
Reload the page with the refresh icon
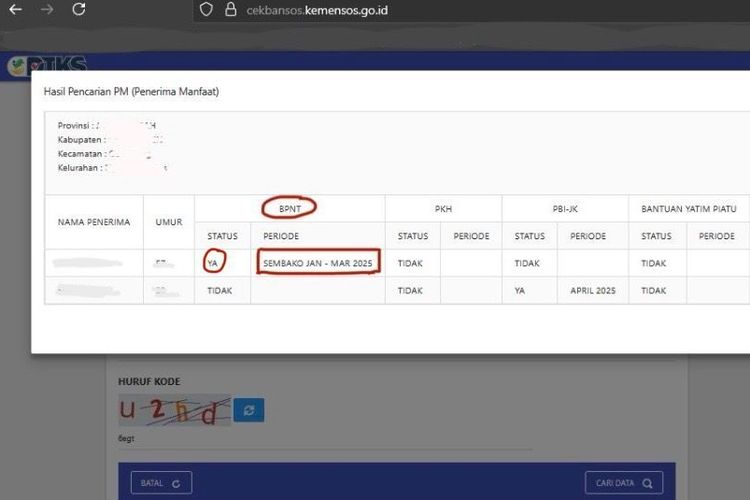click(79, 10)
